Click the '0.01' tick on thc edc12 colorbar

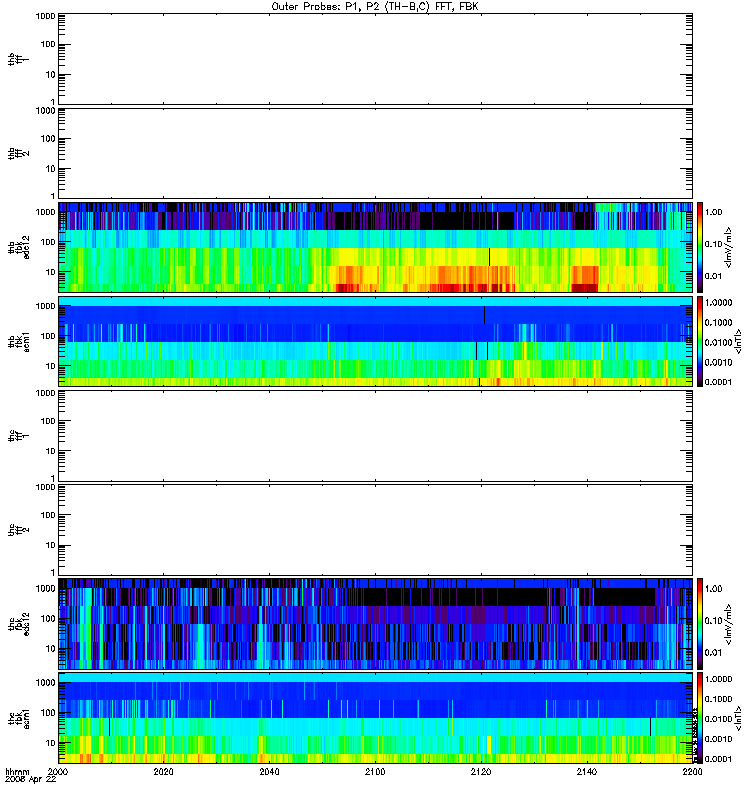(x=713, y=653)
